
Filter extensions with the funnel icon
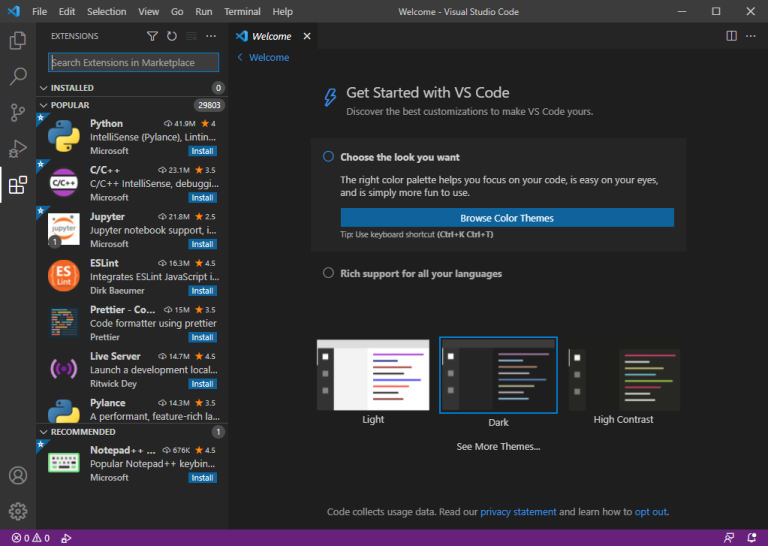[152, 36]
